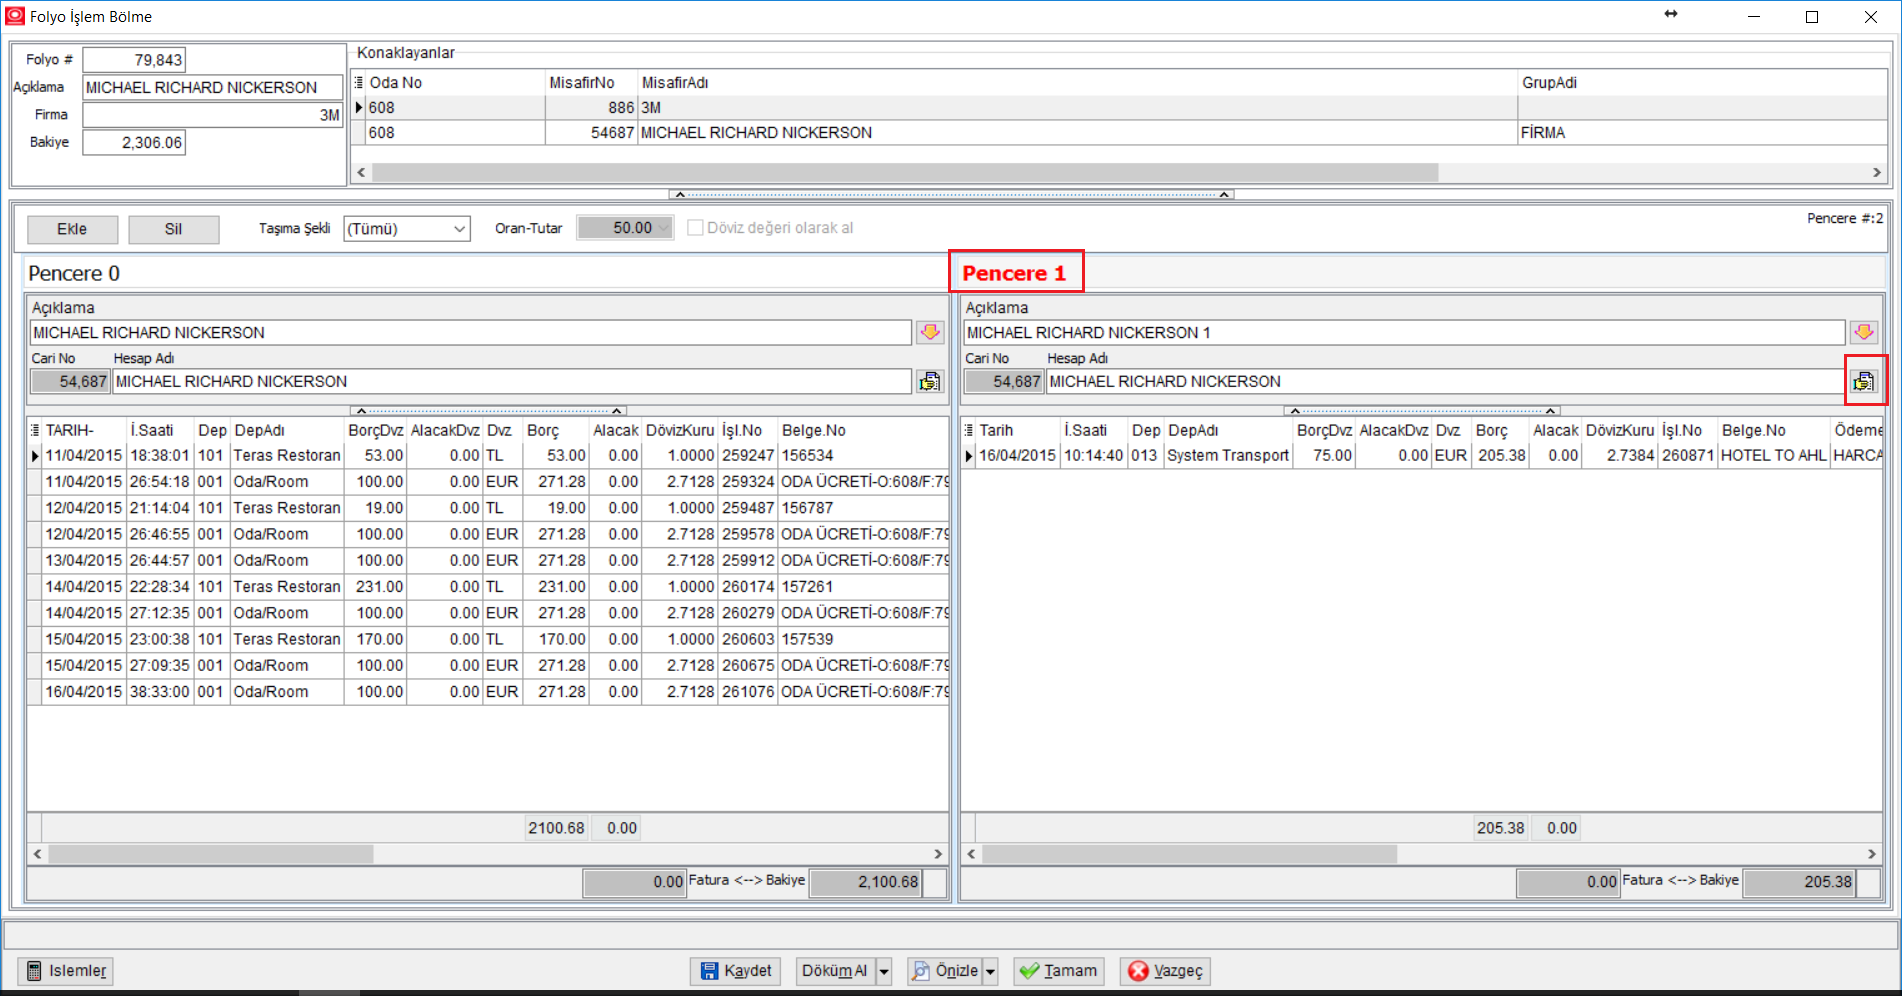Image resolution: width=1902 pixels, height=996 pixels.
Task: Click Pencere 0 Hesap Adı field
Action: point(512,381)
